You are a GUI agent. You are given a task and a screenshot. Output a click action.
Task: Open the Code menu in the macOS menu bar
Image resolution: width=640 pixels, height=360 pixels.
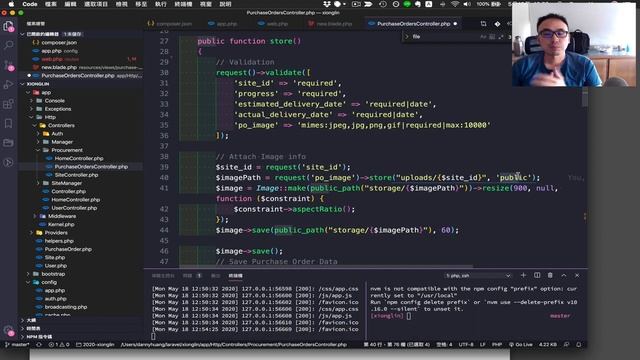point(29,4)
